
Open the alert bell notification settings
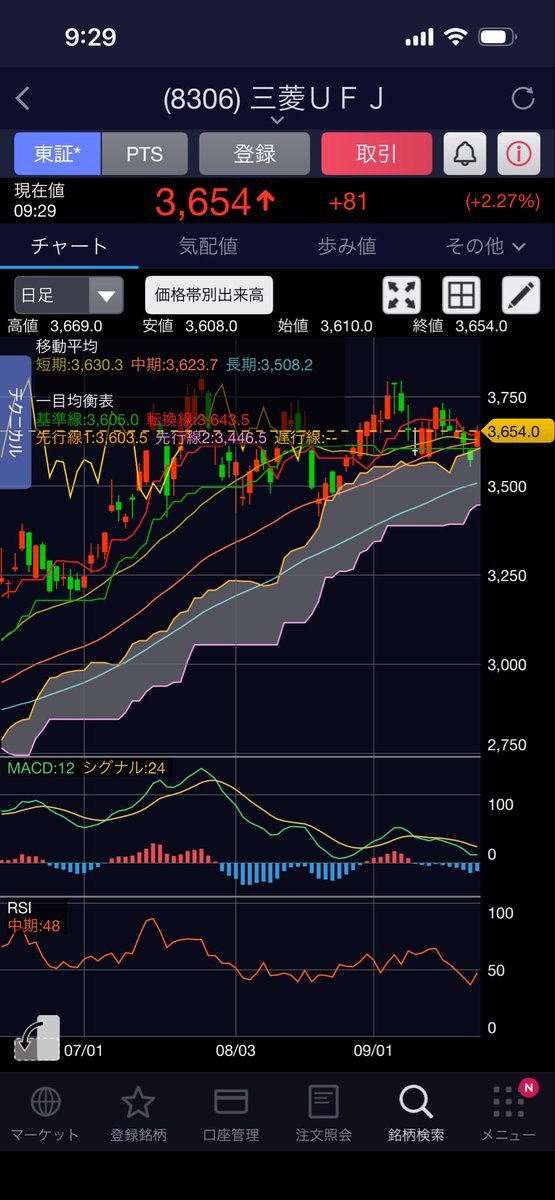pyautogui.click(x=466, y=154)
